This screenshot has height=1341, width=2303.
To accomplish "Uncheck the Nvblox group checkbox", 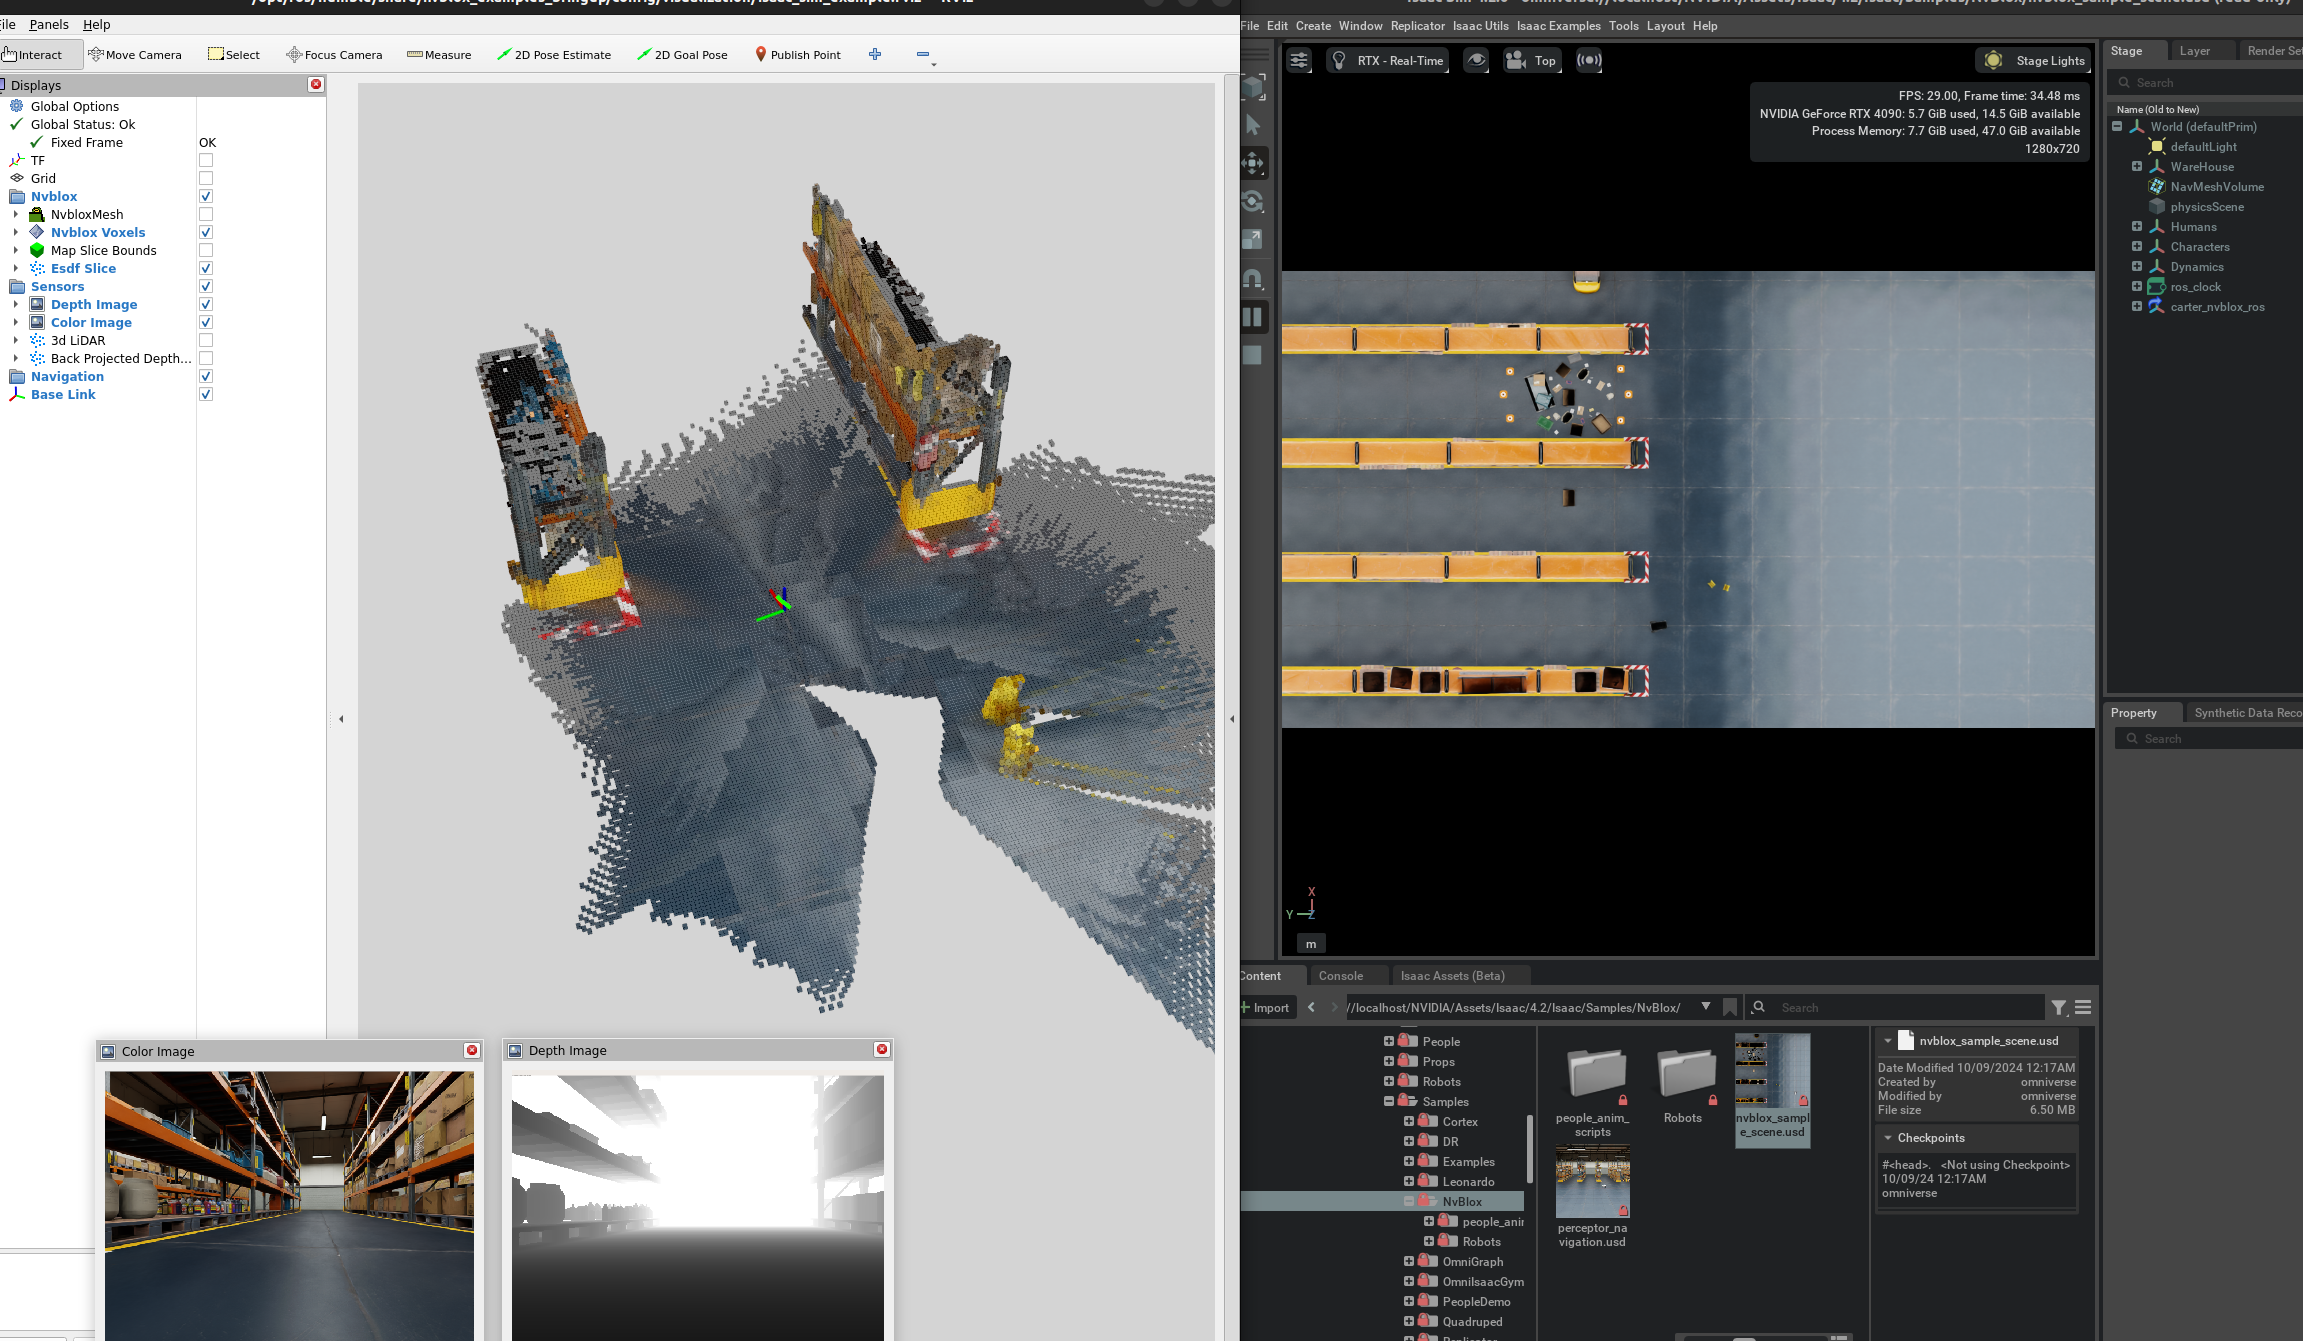I will coord(206,196).
